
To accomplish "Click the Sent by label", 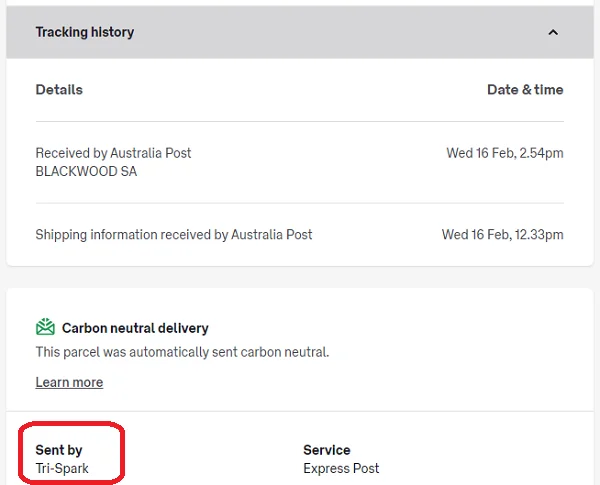I will pos(59,450).
